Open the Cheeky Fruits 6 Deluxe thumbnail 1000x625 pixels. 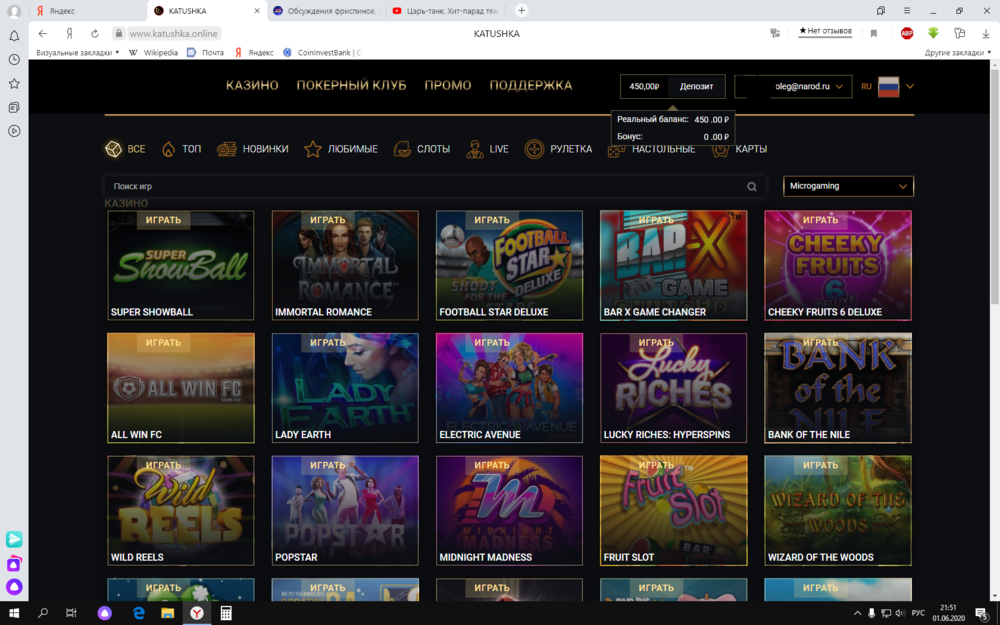coord(838,265)
